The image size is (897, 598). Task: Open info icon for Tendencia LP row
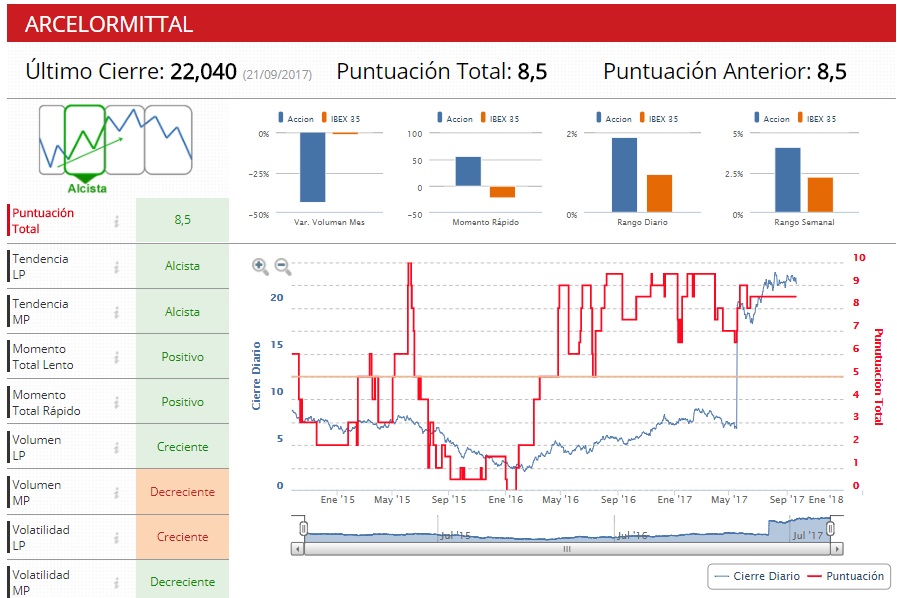click(x=117, y=267)
